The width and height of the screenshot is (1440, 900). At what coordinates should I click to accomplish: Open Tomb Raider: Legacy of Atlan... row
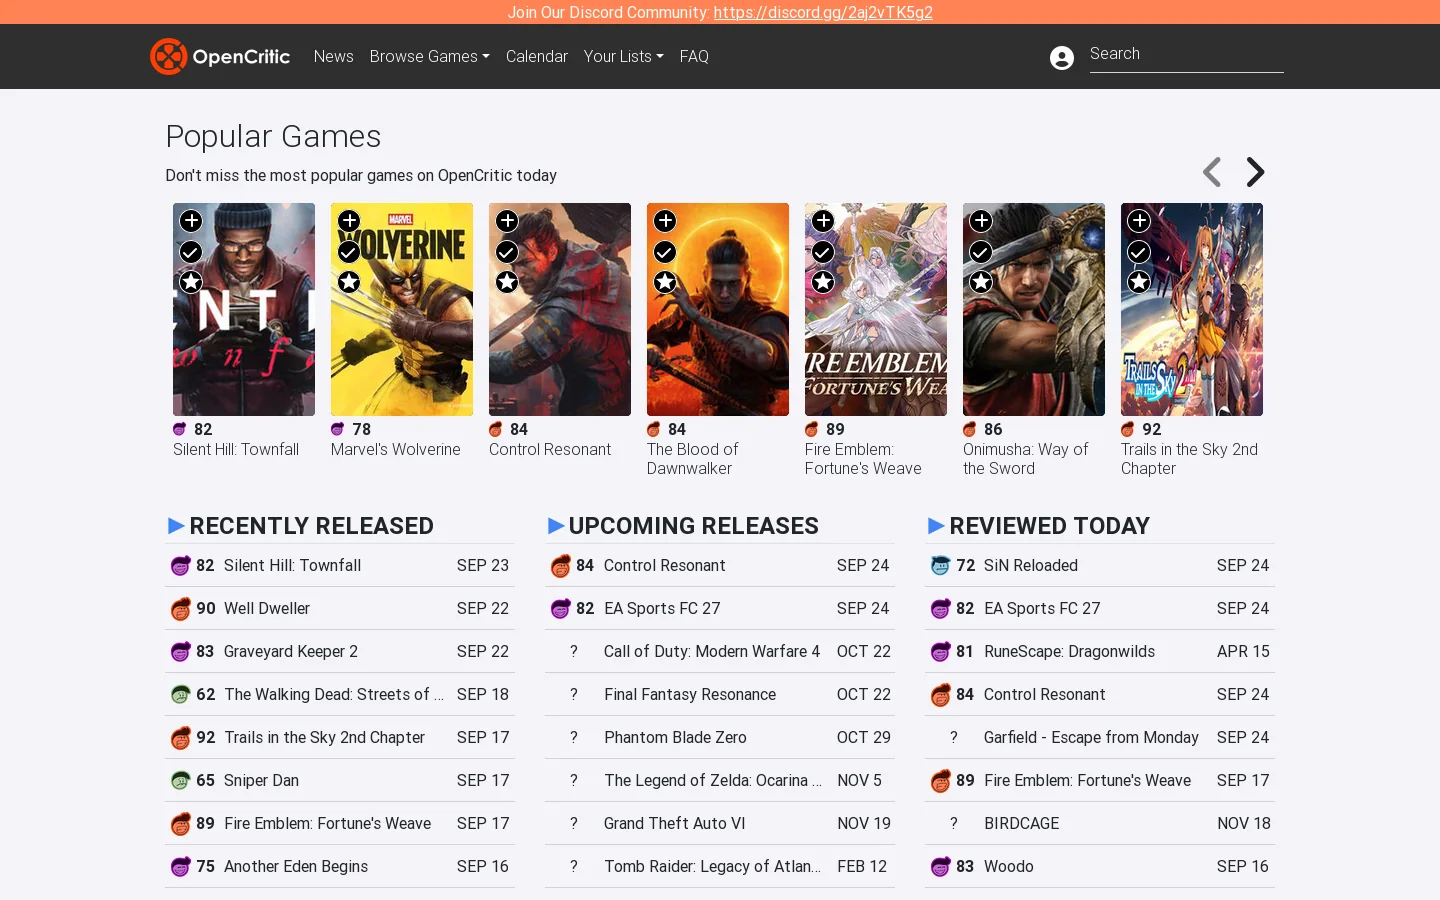[x=720, y=867]
